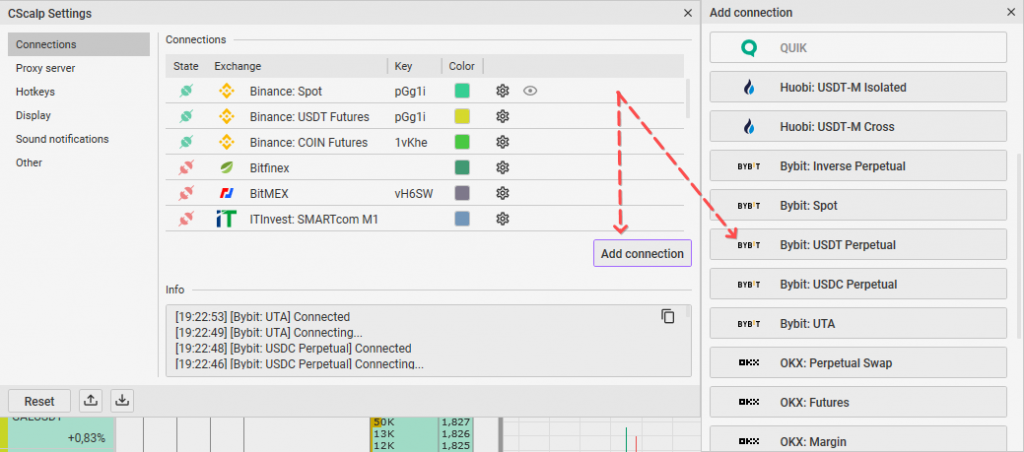This screenshot has height=452, width=1024.
Task: Select key text 1vKhe on COIN Futures
Action: pyautogui.click(x=411, y=142)
